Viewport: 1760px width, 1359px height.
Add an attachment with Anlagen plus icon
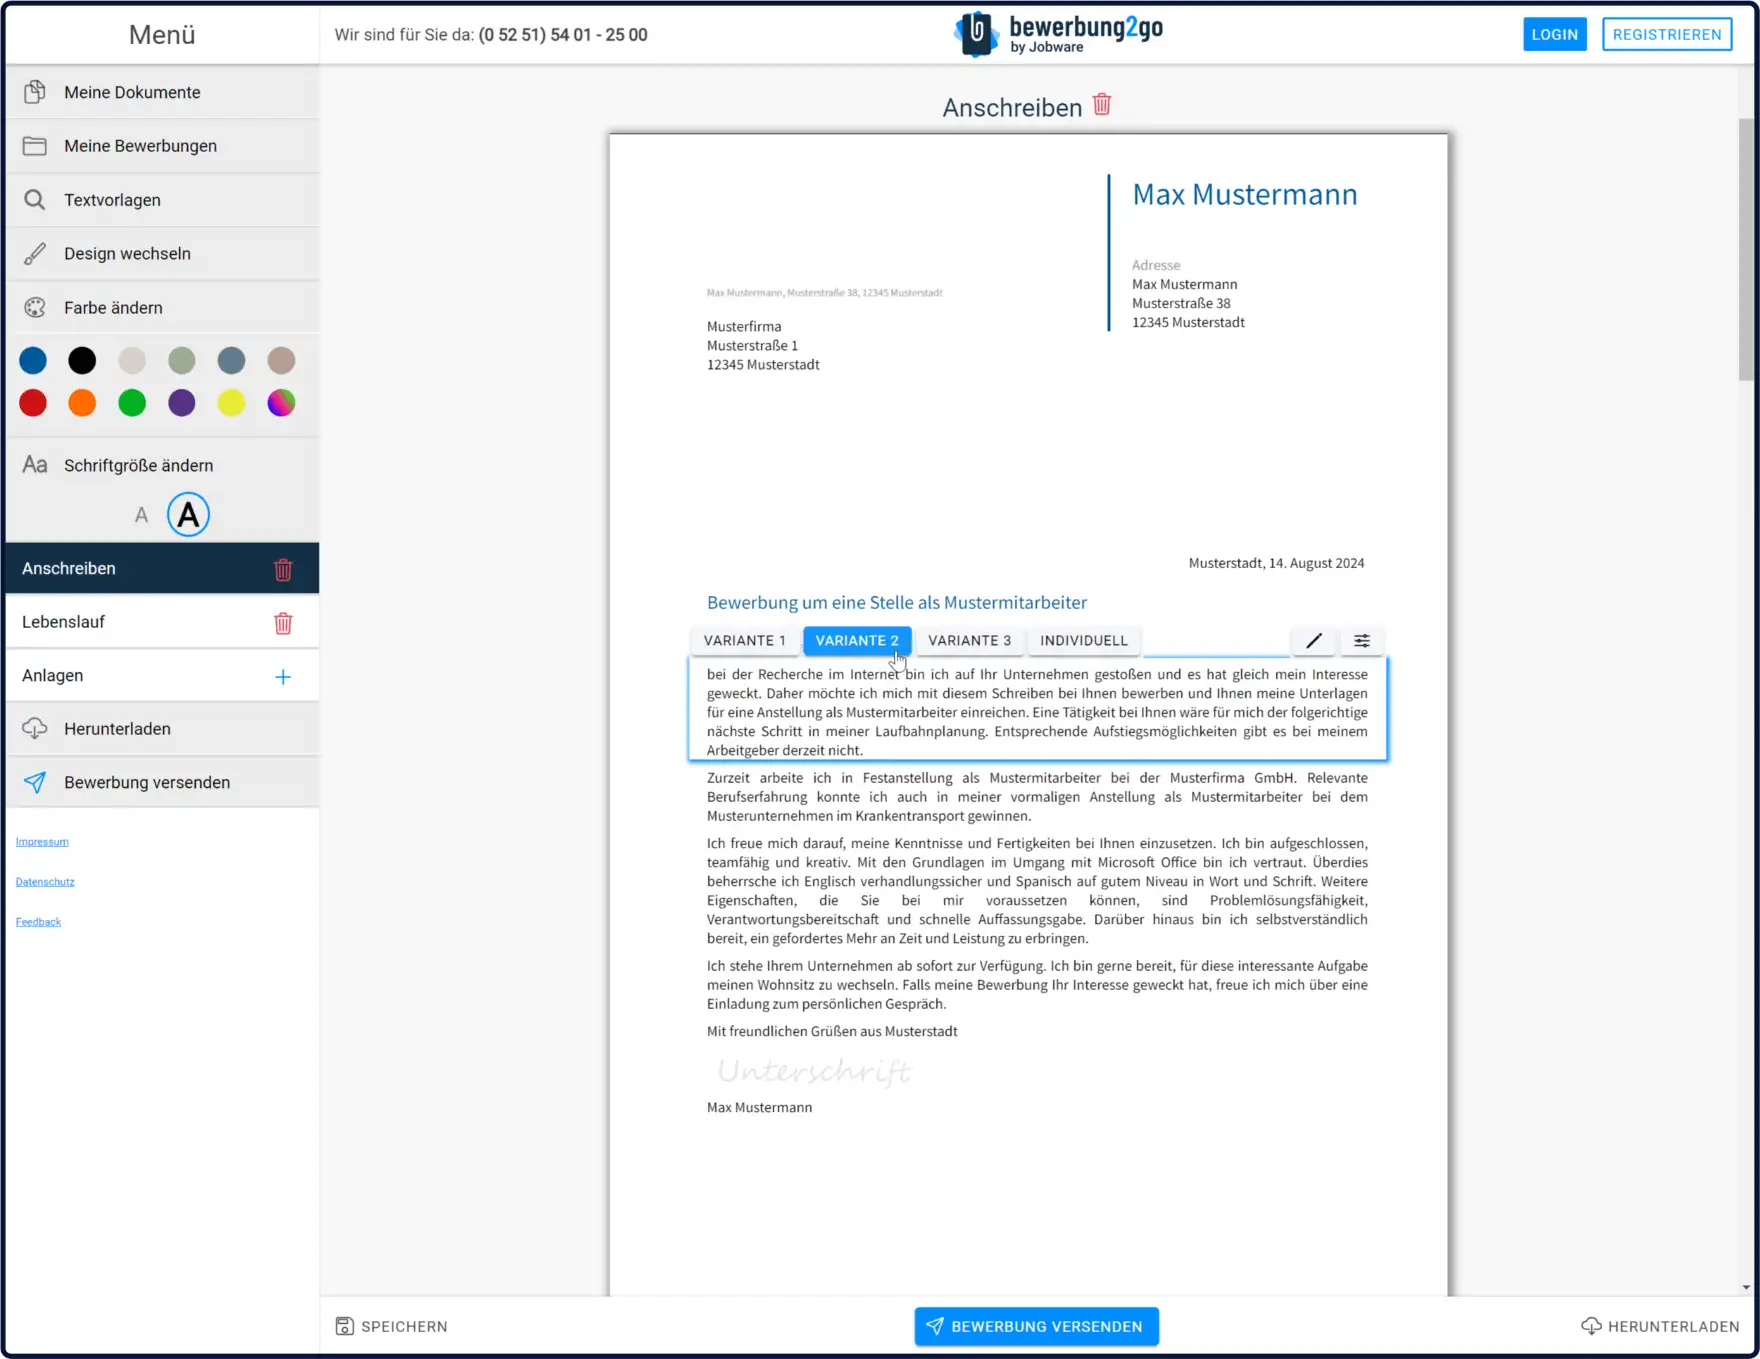[x=283, y=677]
